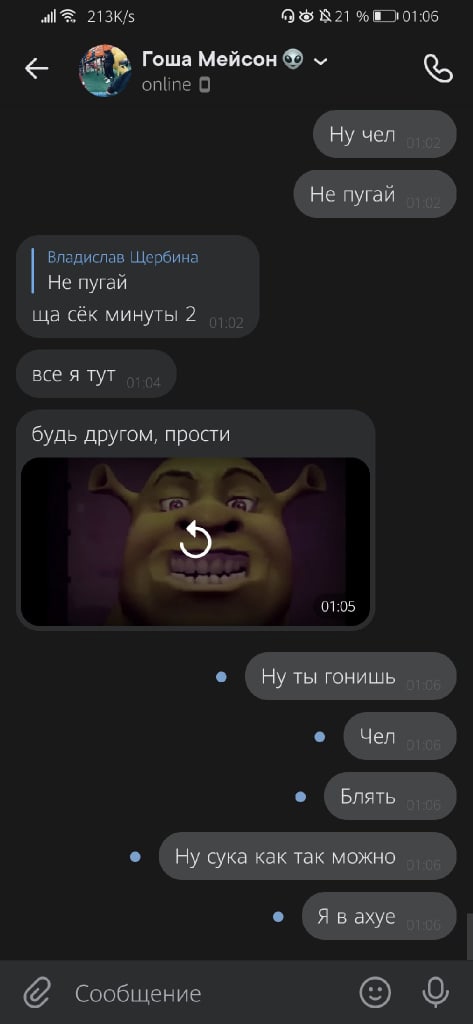Tap the 'будь другом, прости' caption
473x1024 pixels.
pos(131,434)
